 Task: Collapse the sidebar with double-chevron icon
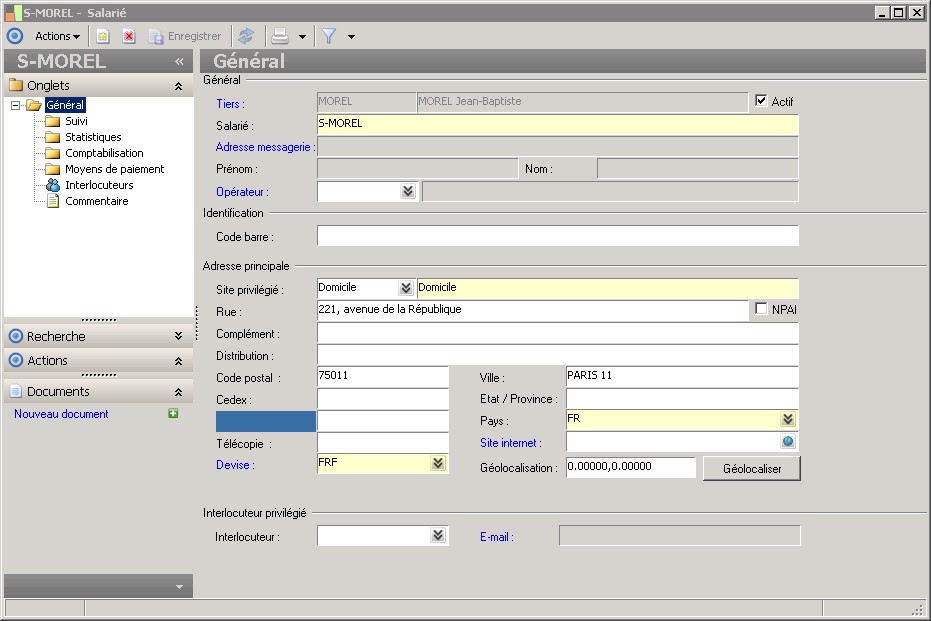click(179, 61)
